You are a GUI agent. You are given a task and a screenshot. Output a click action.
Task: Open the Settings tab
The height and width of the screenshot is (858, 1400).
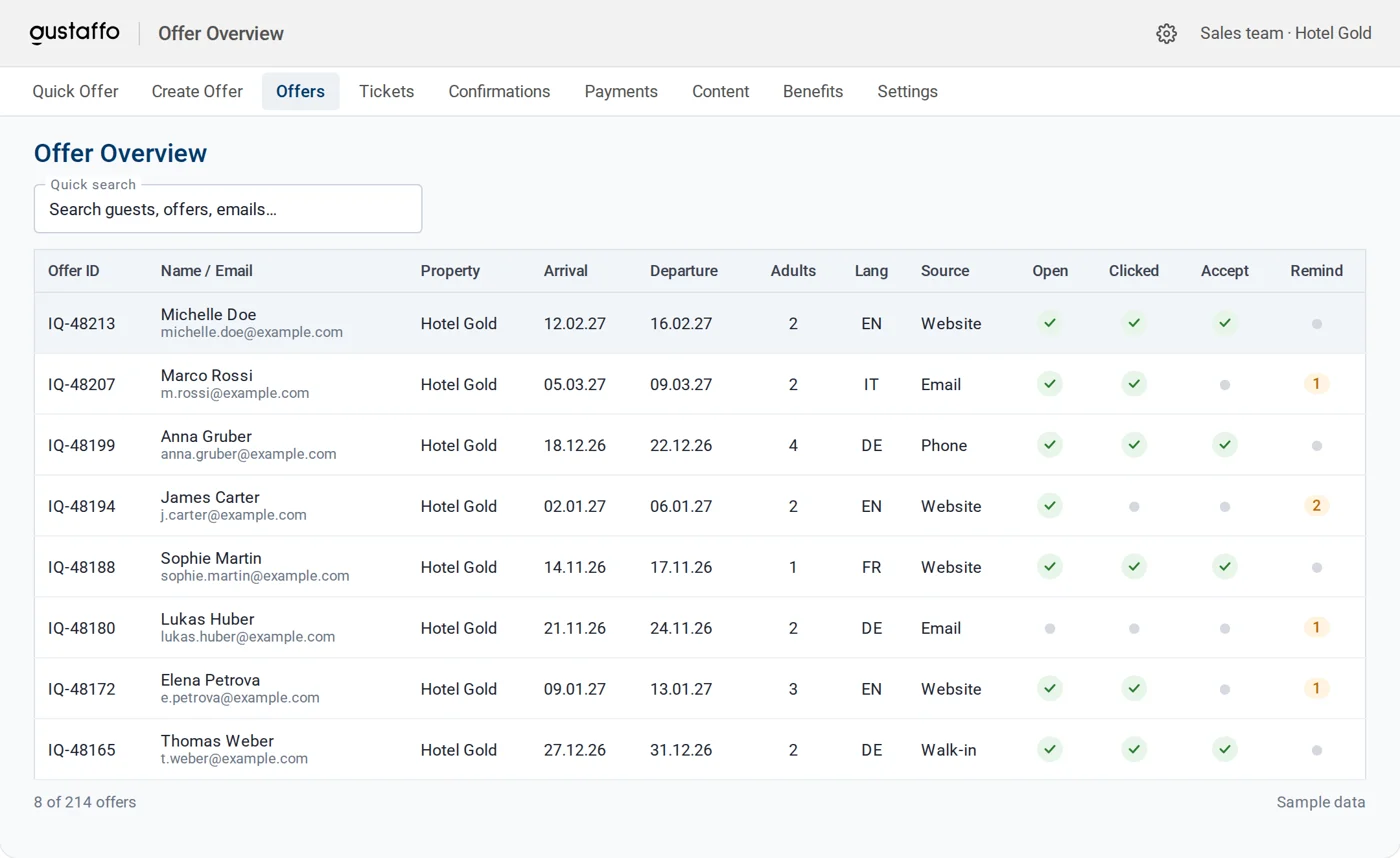[907, 92]
